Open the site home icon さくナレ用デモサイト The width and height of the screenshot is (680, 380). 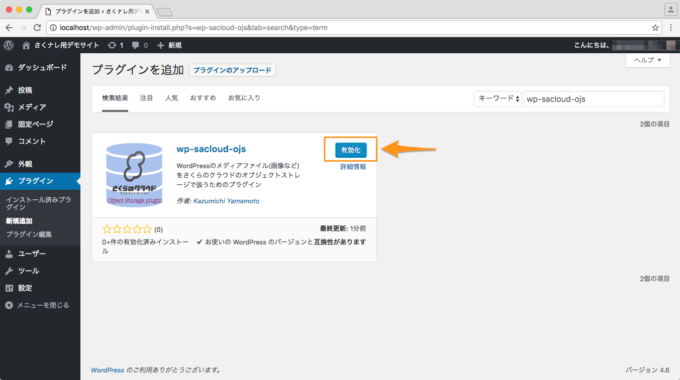pyautogui.click(x=61, y=45)
